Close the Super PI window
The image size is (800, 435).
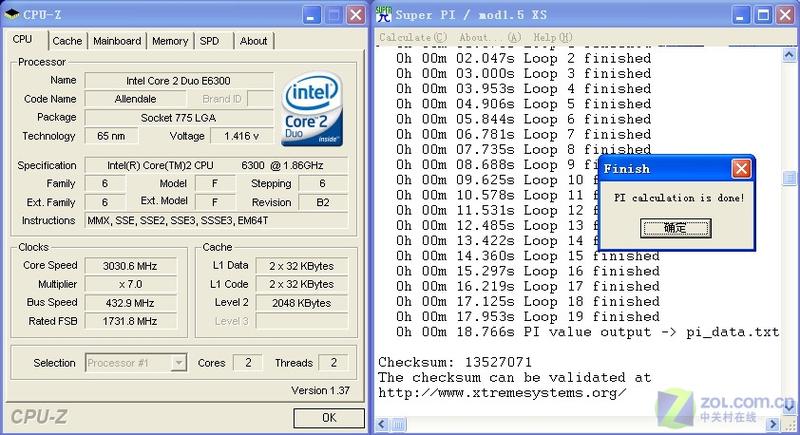tap(785, 15)
